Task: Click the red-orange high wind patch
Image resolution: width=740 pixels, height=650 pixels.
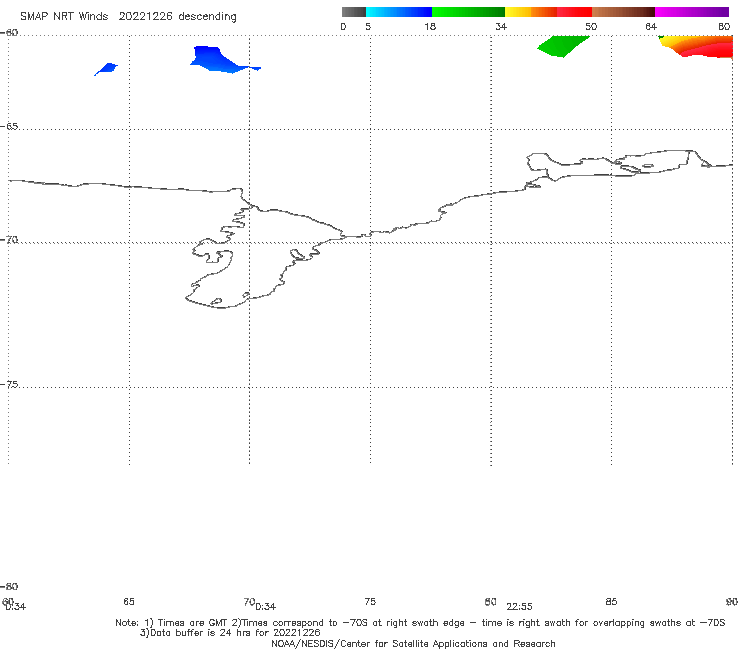Action: pos(697,47)
